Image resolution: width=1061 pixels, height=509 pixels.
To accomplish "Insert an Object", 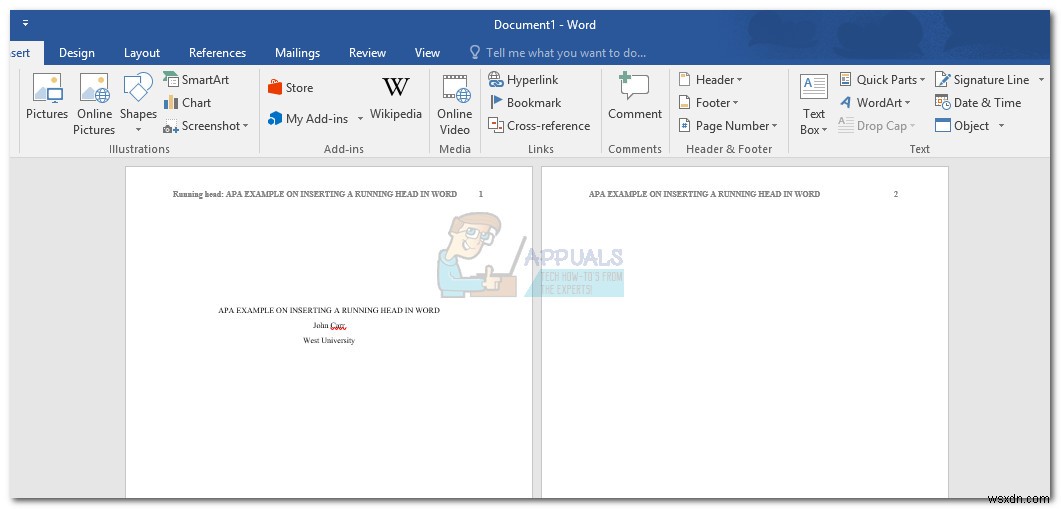I will [962, 126].
